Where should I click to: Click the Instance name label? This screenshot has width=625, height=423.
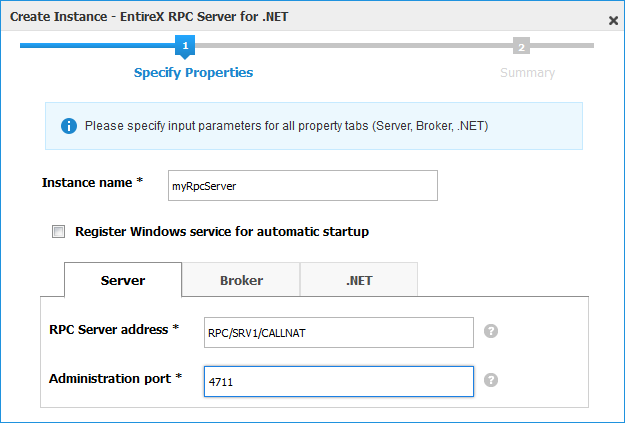click(x=92, y=183)
